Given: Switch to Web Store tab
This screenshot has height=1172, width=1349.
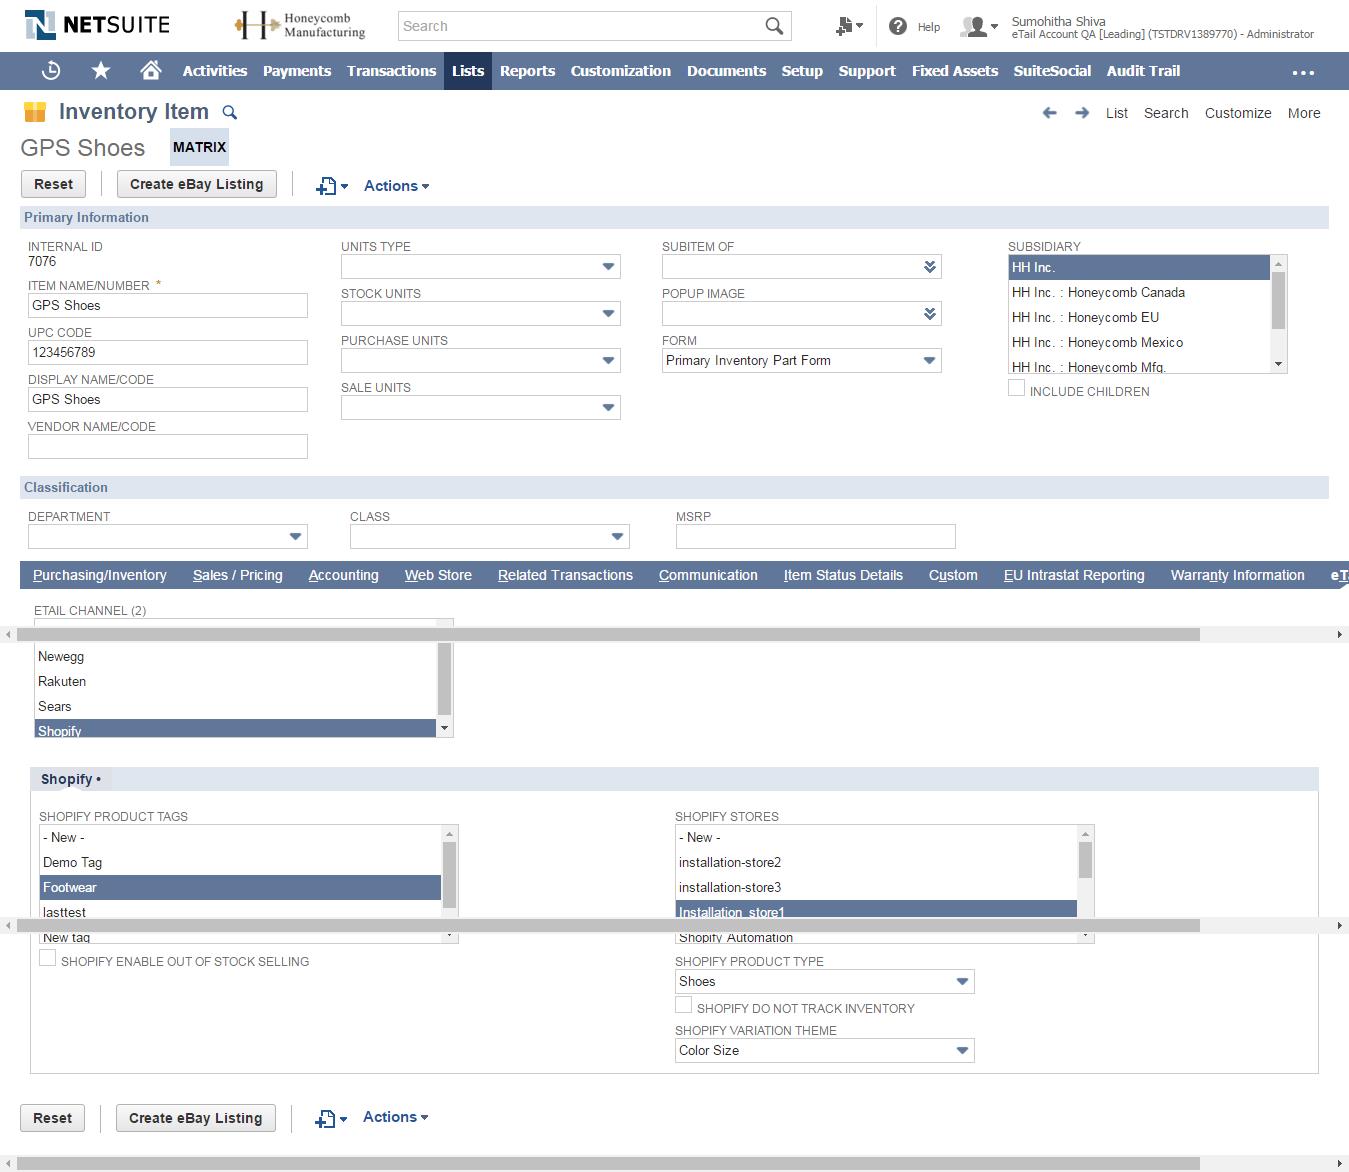Looking at the screenshot, I should pos(438,575).
